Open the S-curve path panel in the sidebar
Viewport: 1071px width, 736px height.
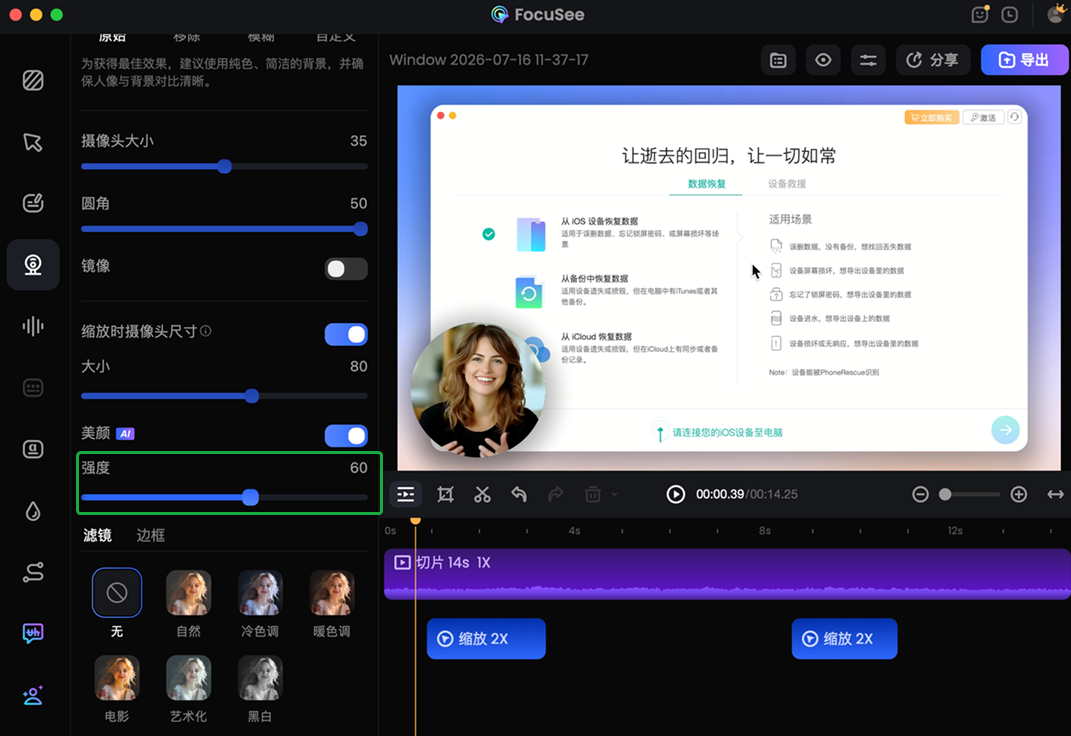point(33,572)
